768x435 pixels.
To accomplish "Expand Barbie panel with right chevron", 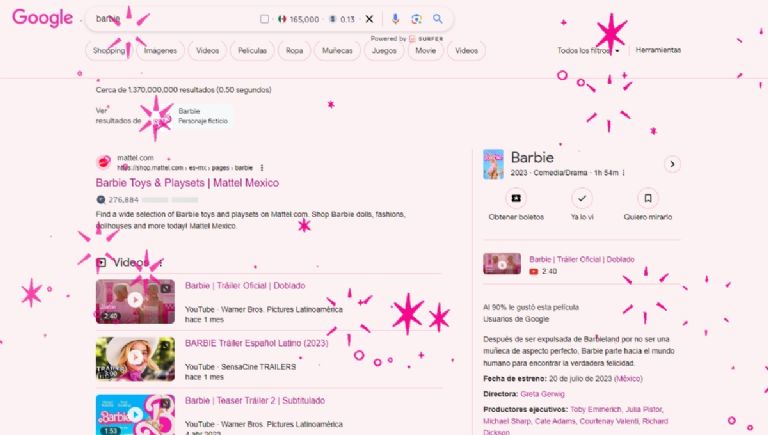I will coord(672,164).
